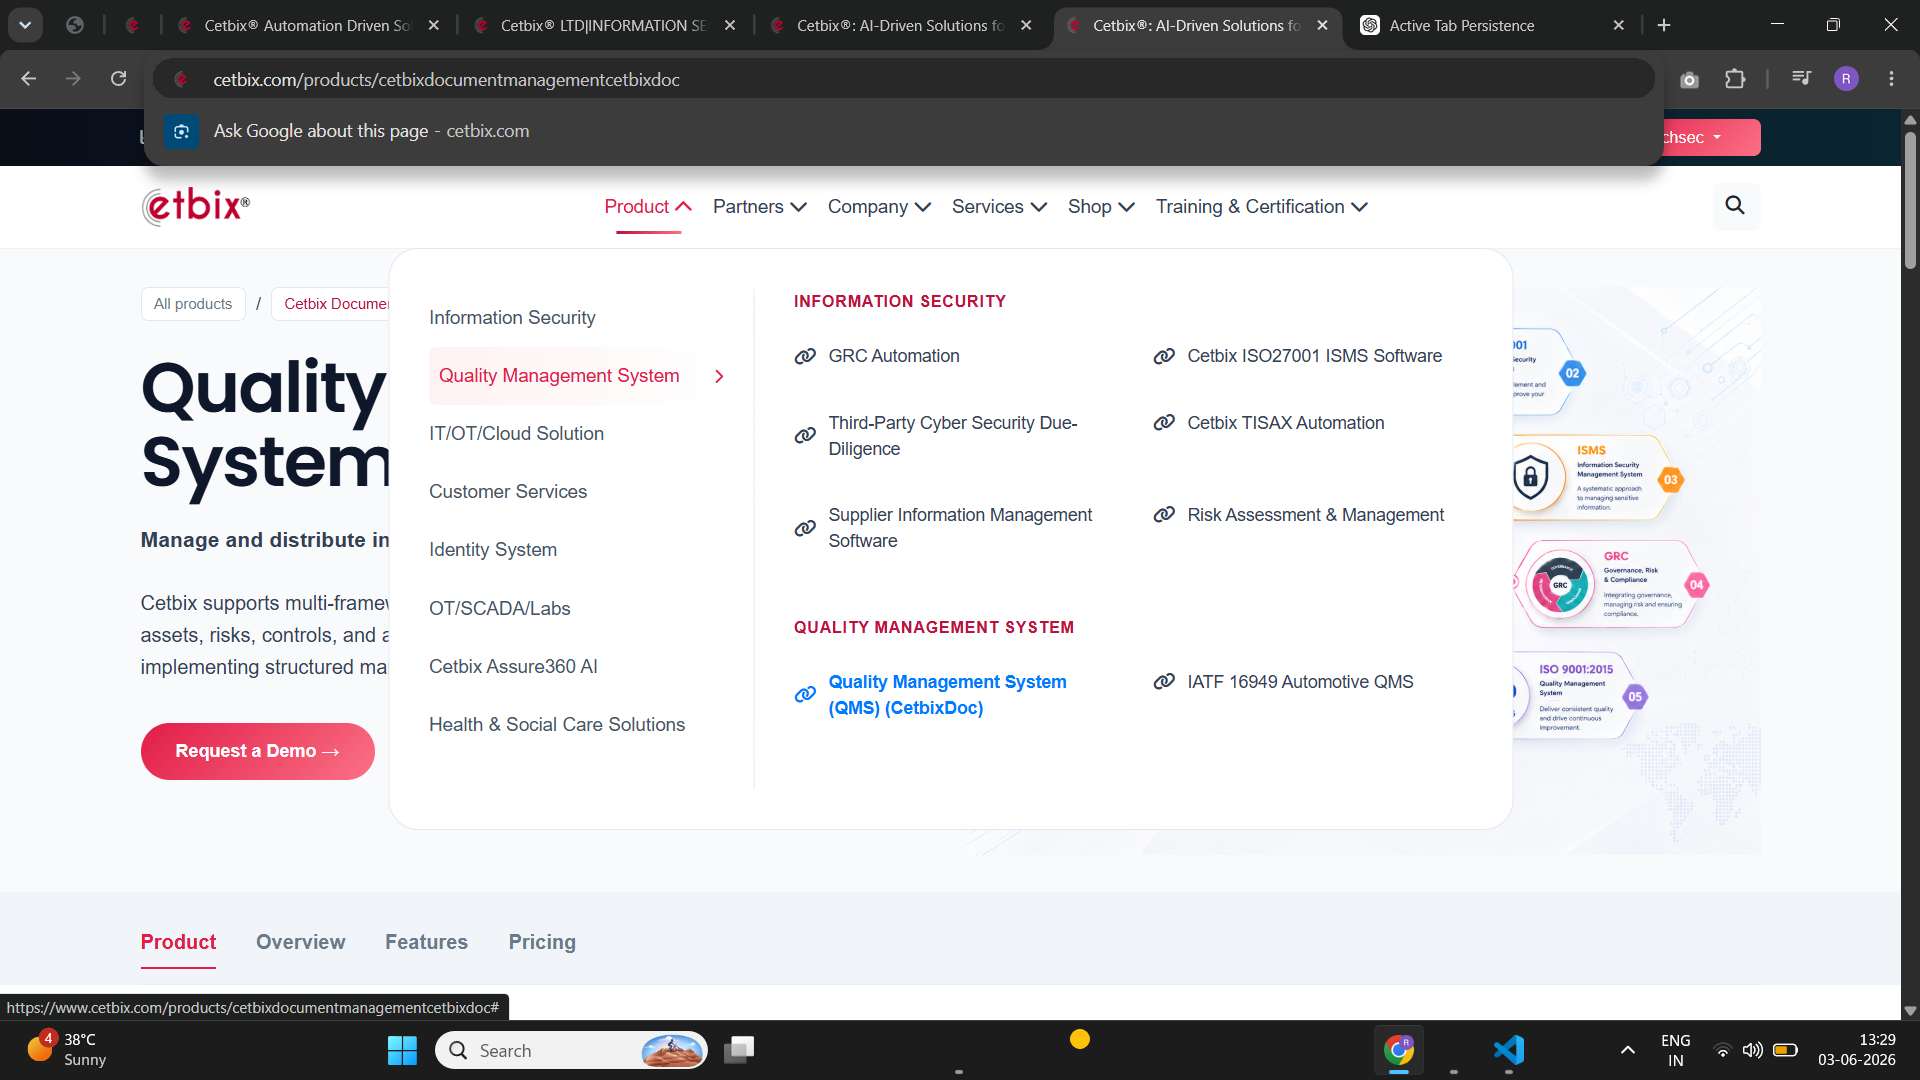Click the Request a Demo button
This screenshot has height=1080, width=1920.
258,751
